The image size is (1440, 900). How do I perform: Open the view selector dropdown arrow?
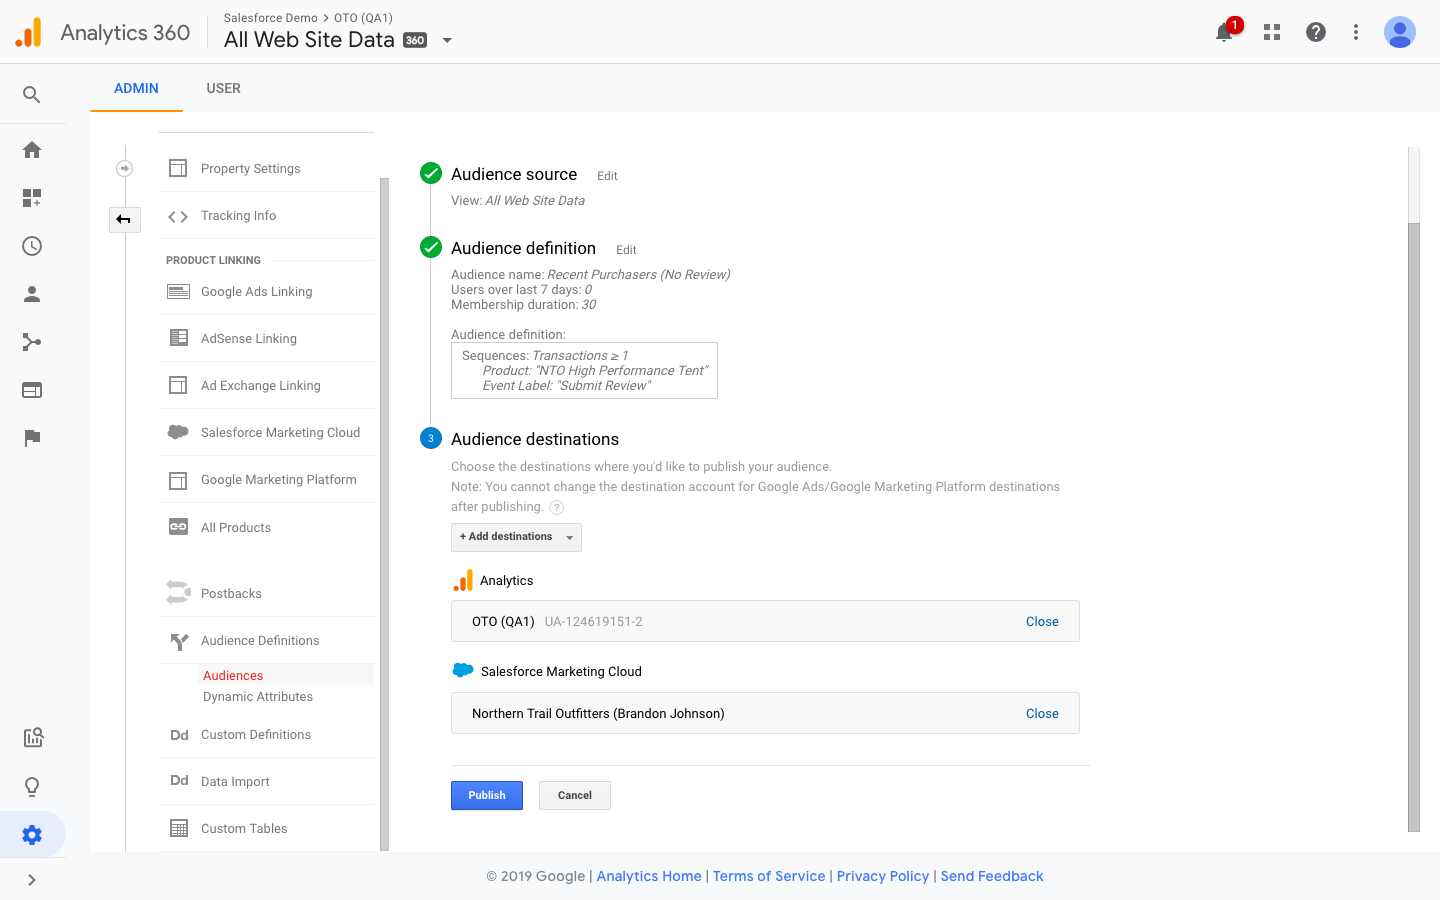click(x=447, y=41)
